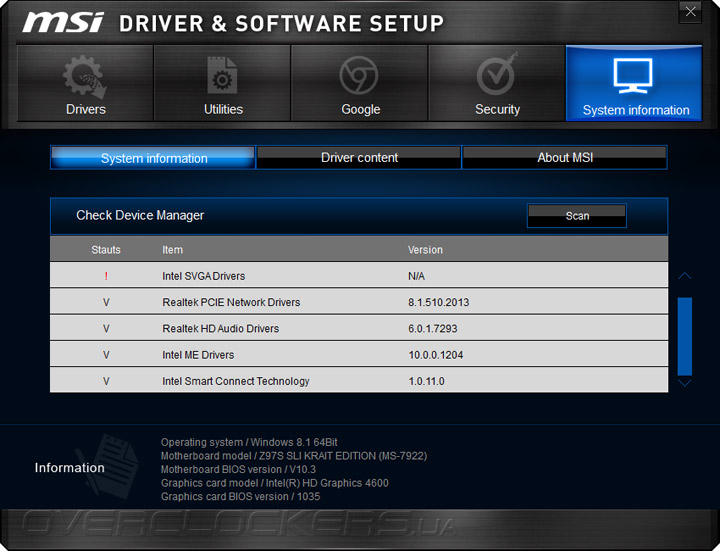Screen dimensions: 720x551
Task: Select the Intel SVGA Drivers row
Action: tap(359, 275)
